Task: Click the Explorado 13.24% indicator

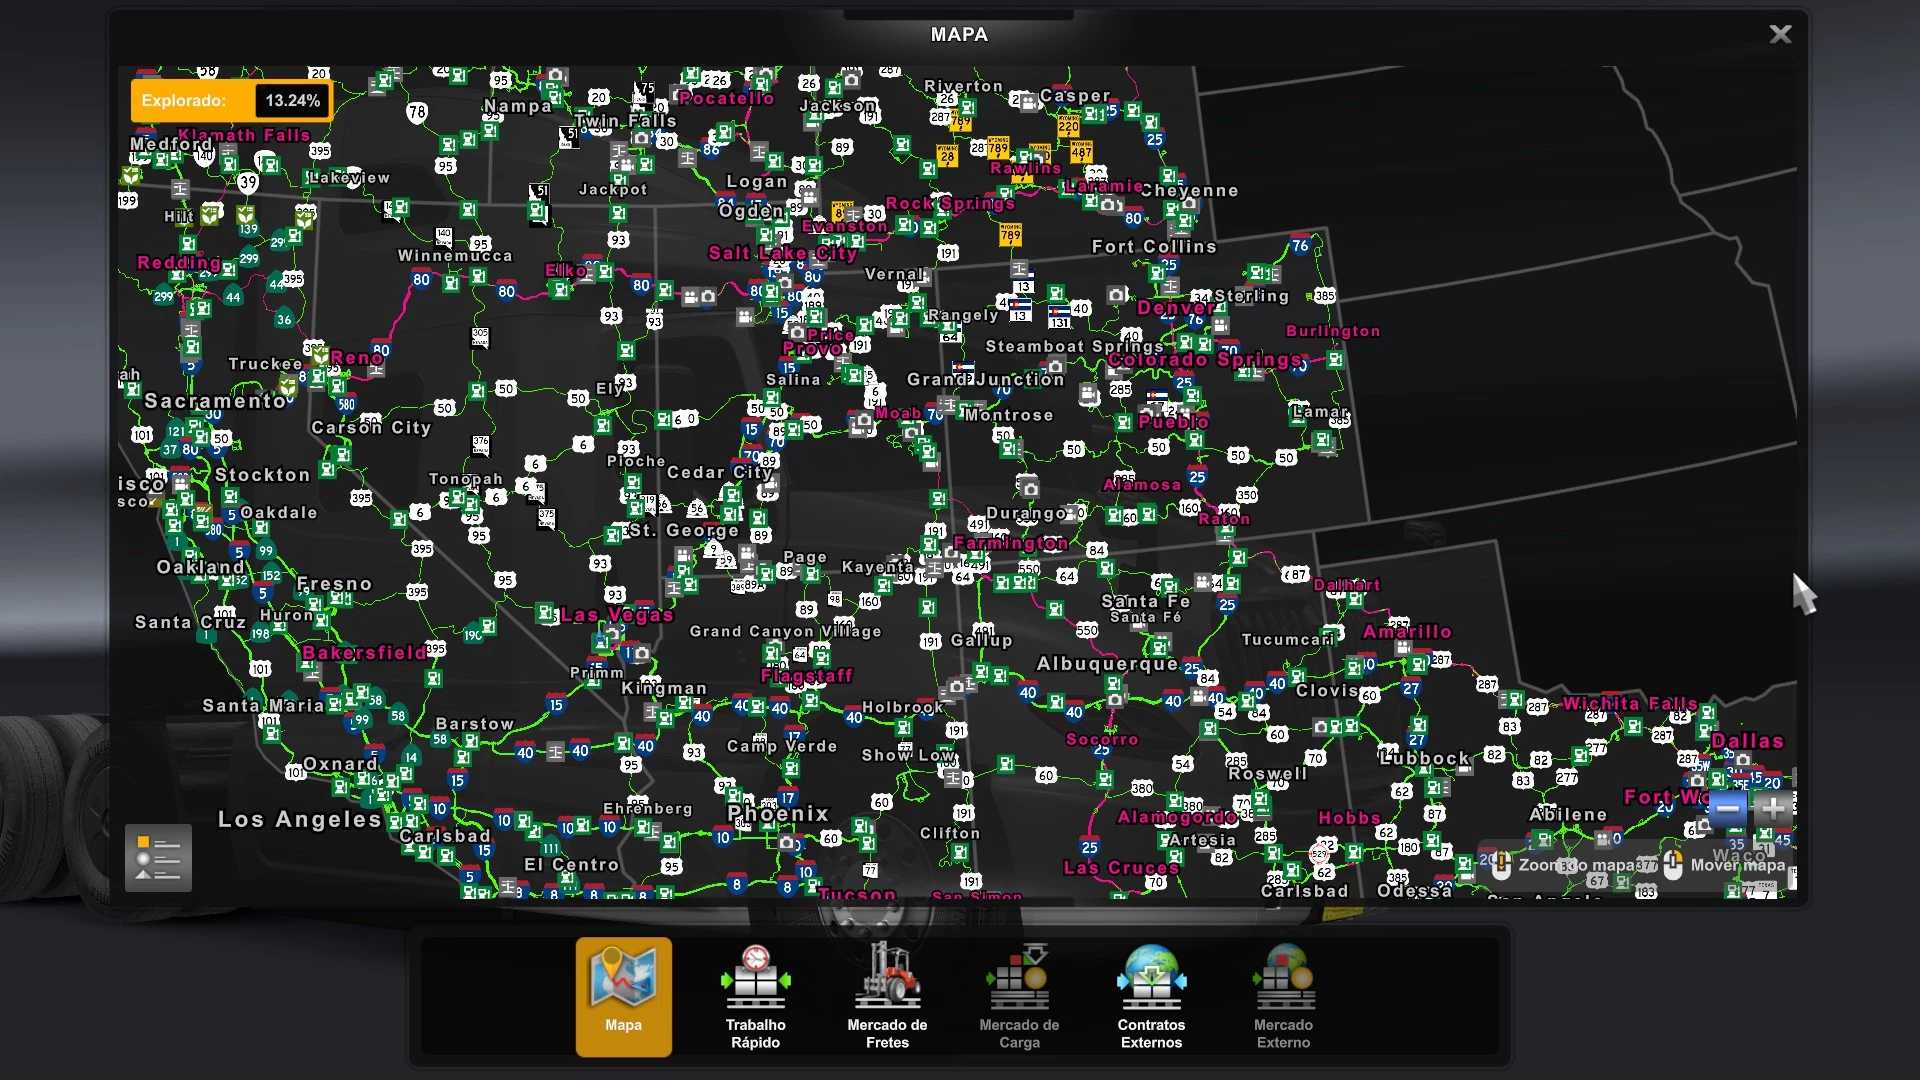Action: [231, 101]
